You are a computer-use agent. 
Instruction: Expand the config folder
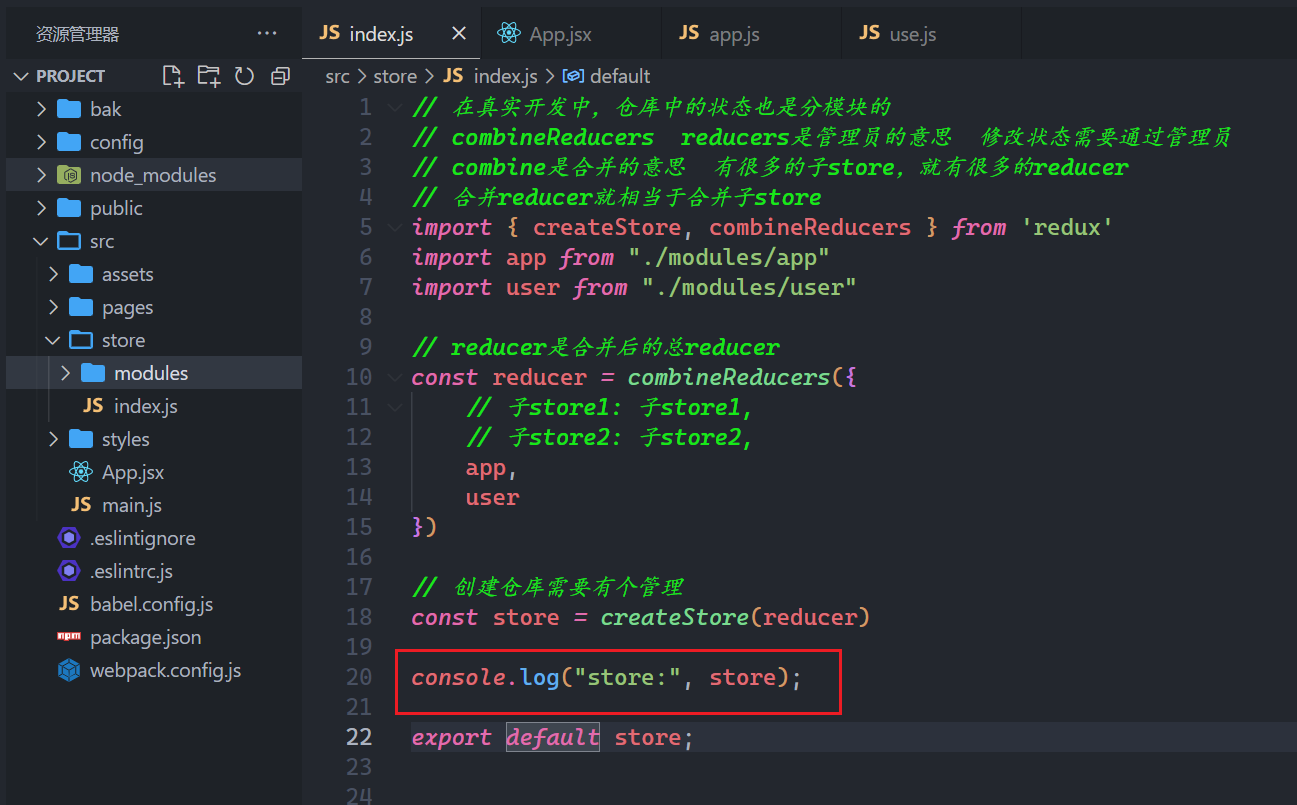(41, 142)
